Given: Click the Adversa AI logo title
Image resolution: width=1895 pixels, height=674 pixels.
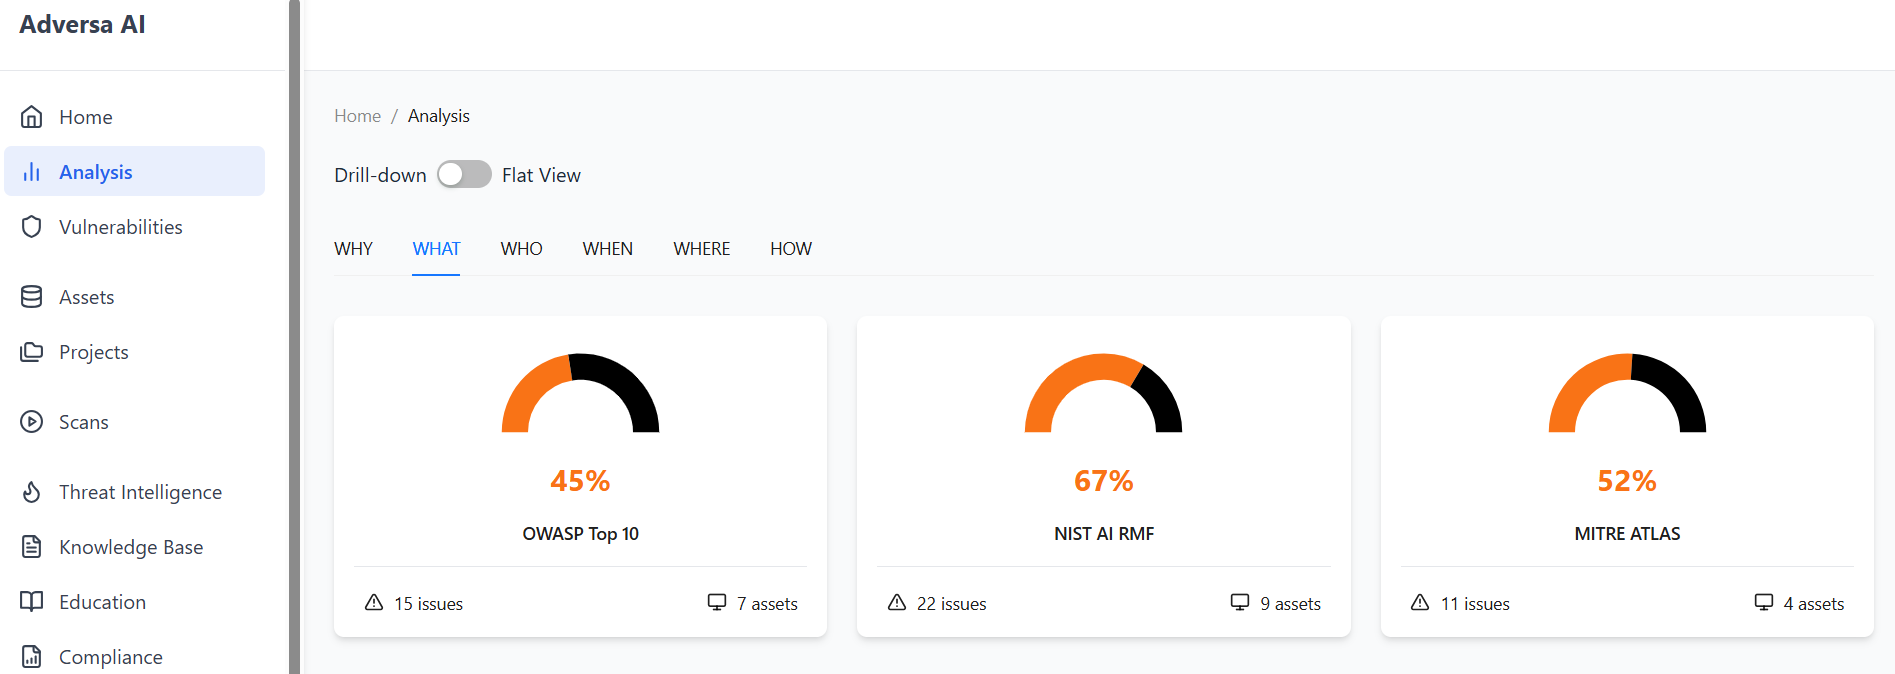Looking at the screenshot, I should (x=82, y=25).
